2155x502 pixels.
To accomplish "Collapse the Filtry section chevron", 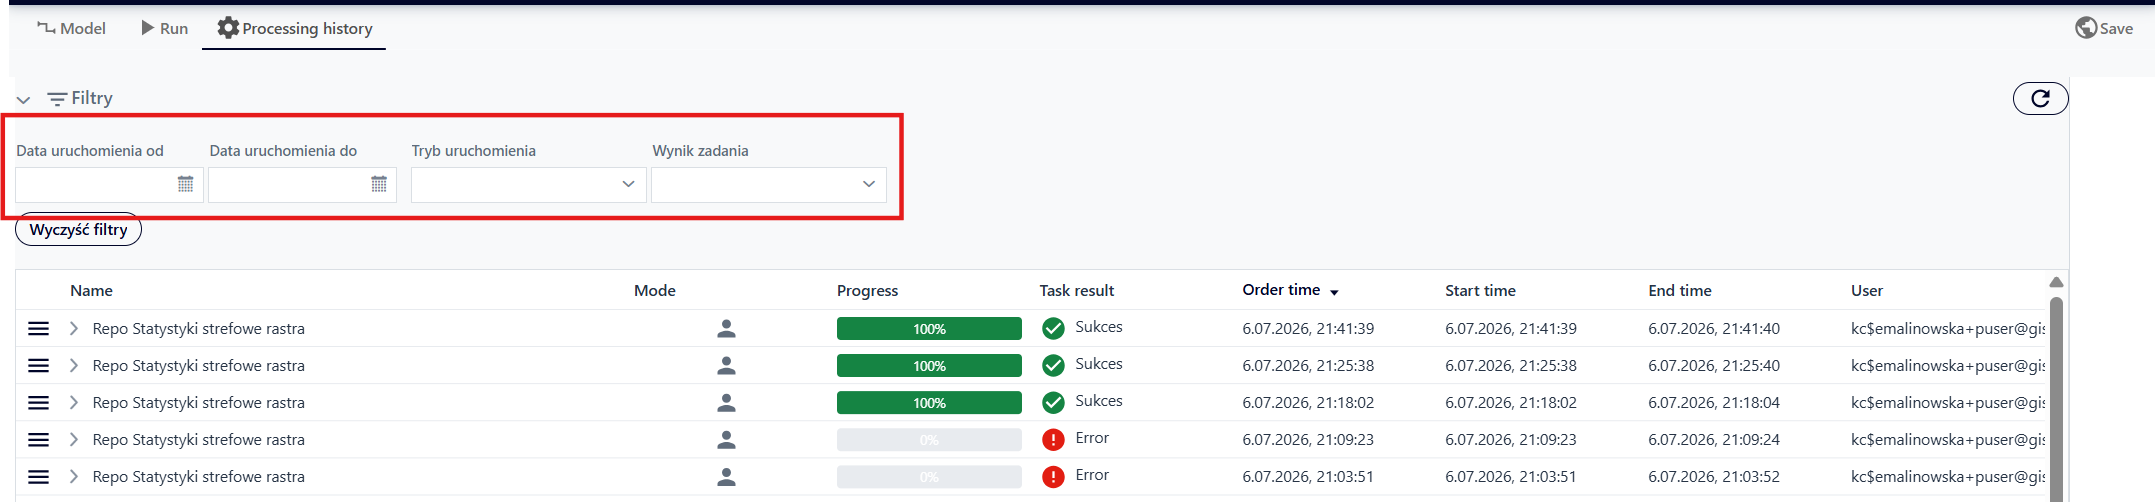I will tap(24, 99).
